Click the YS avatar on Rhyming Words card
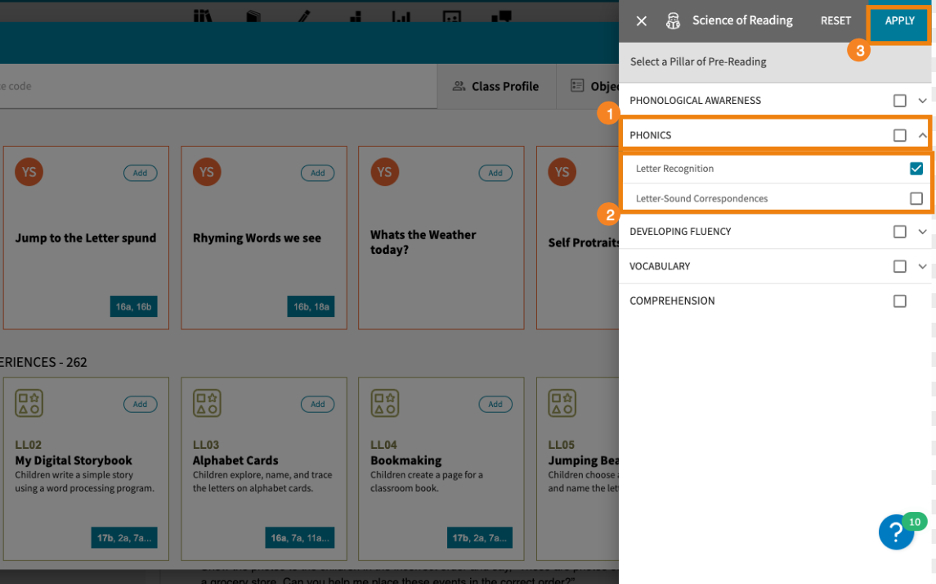936x584 pixels. tap(207, 172)
